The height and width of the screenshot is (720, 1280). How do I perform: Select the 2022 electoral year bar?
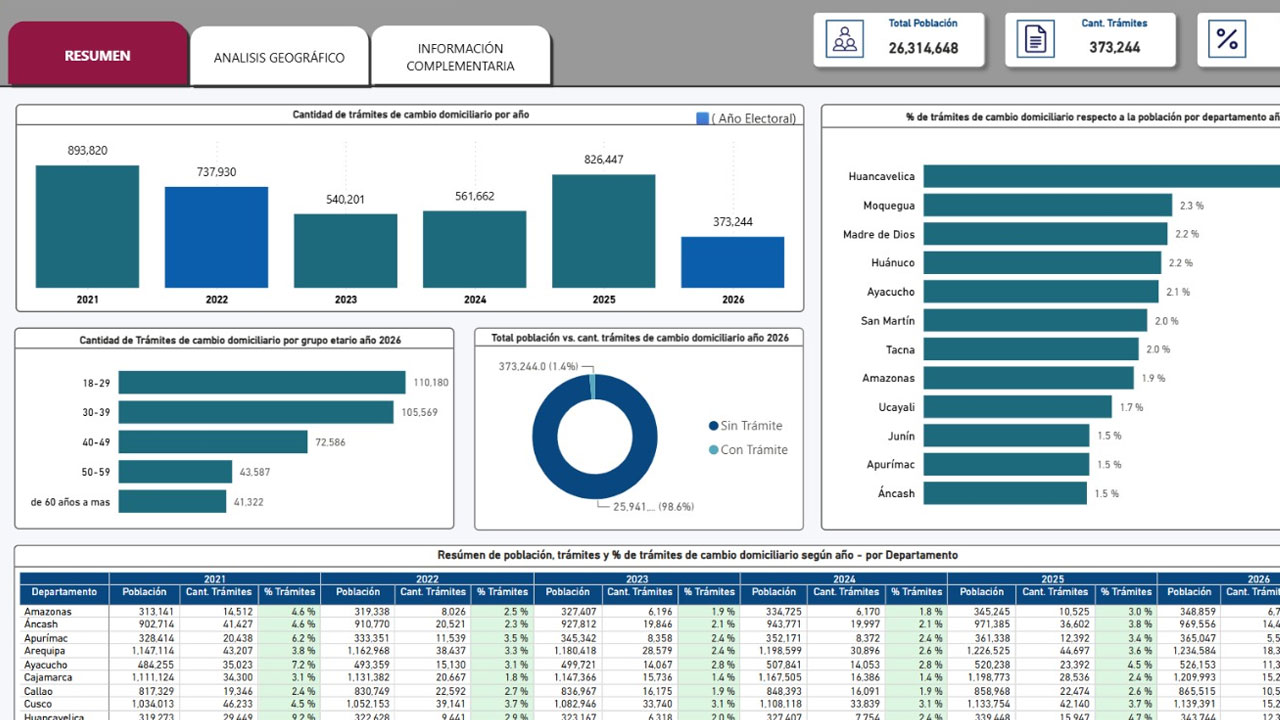click(x=217, y=237)
